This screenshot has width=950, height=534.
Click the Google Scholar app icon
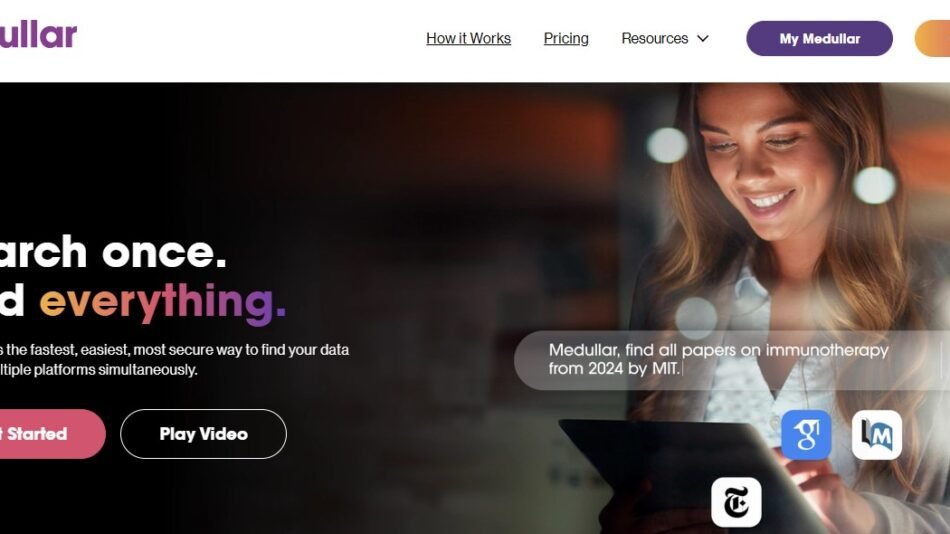[x=806, y=435]
